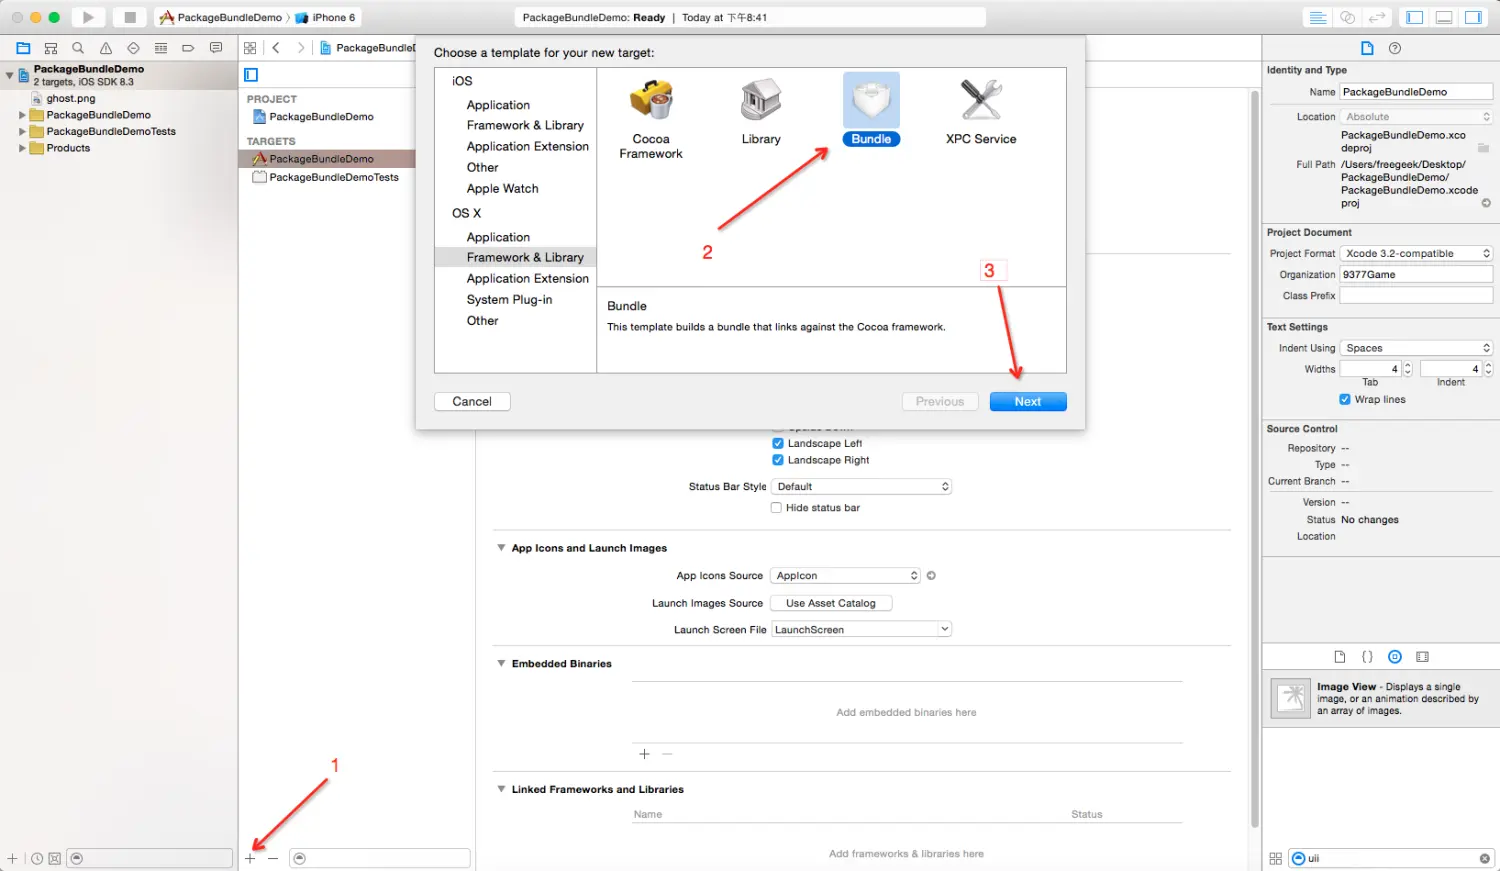Expand the PackageBundleDemoTests folder
Screen dimensions: 1500x871
click(x=22, y=131)
